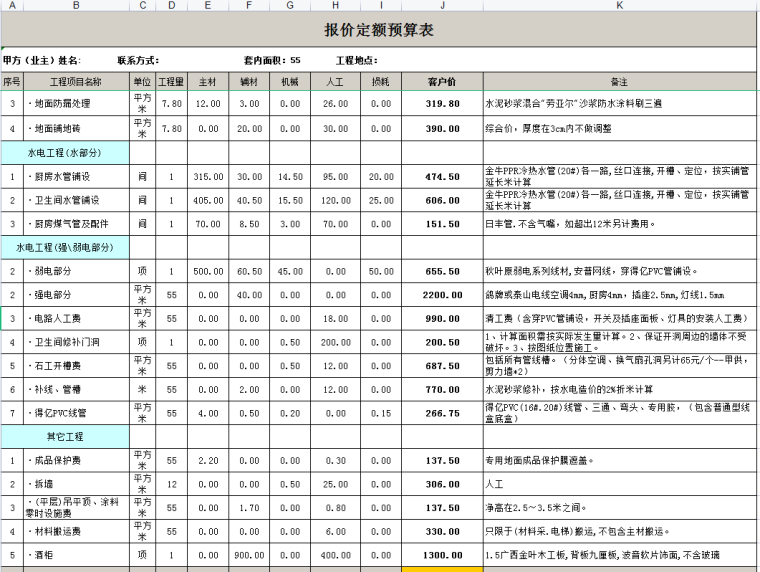This screenshot has width=760, height=572.
Task: Click customer price 606.00
Action: (x=443, y=200)
